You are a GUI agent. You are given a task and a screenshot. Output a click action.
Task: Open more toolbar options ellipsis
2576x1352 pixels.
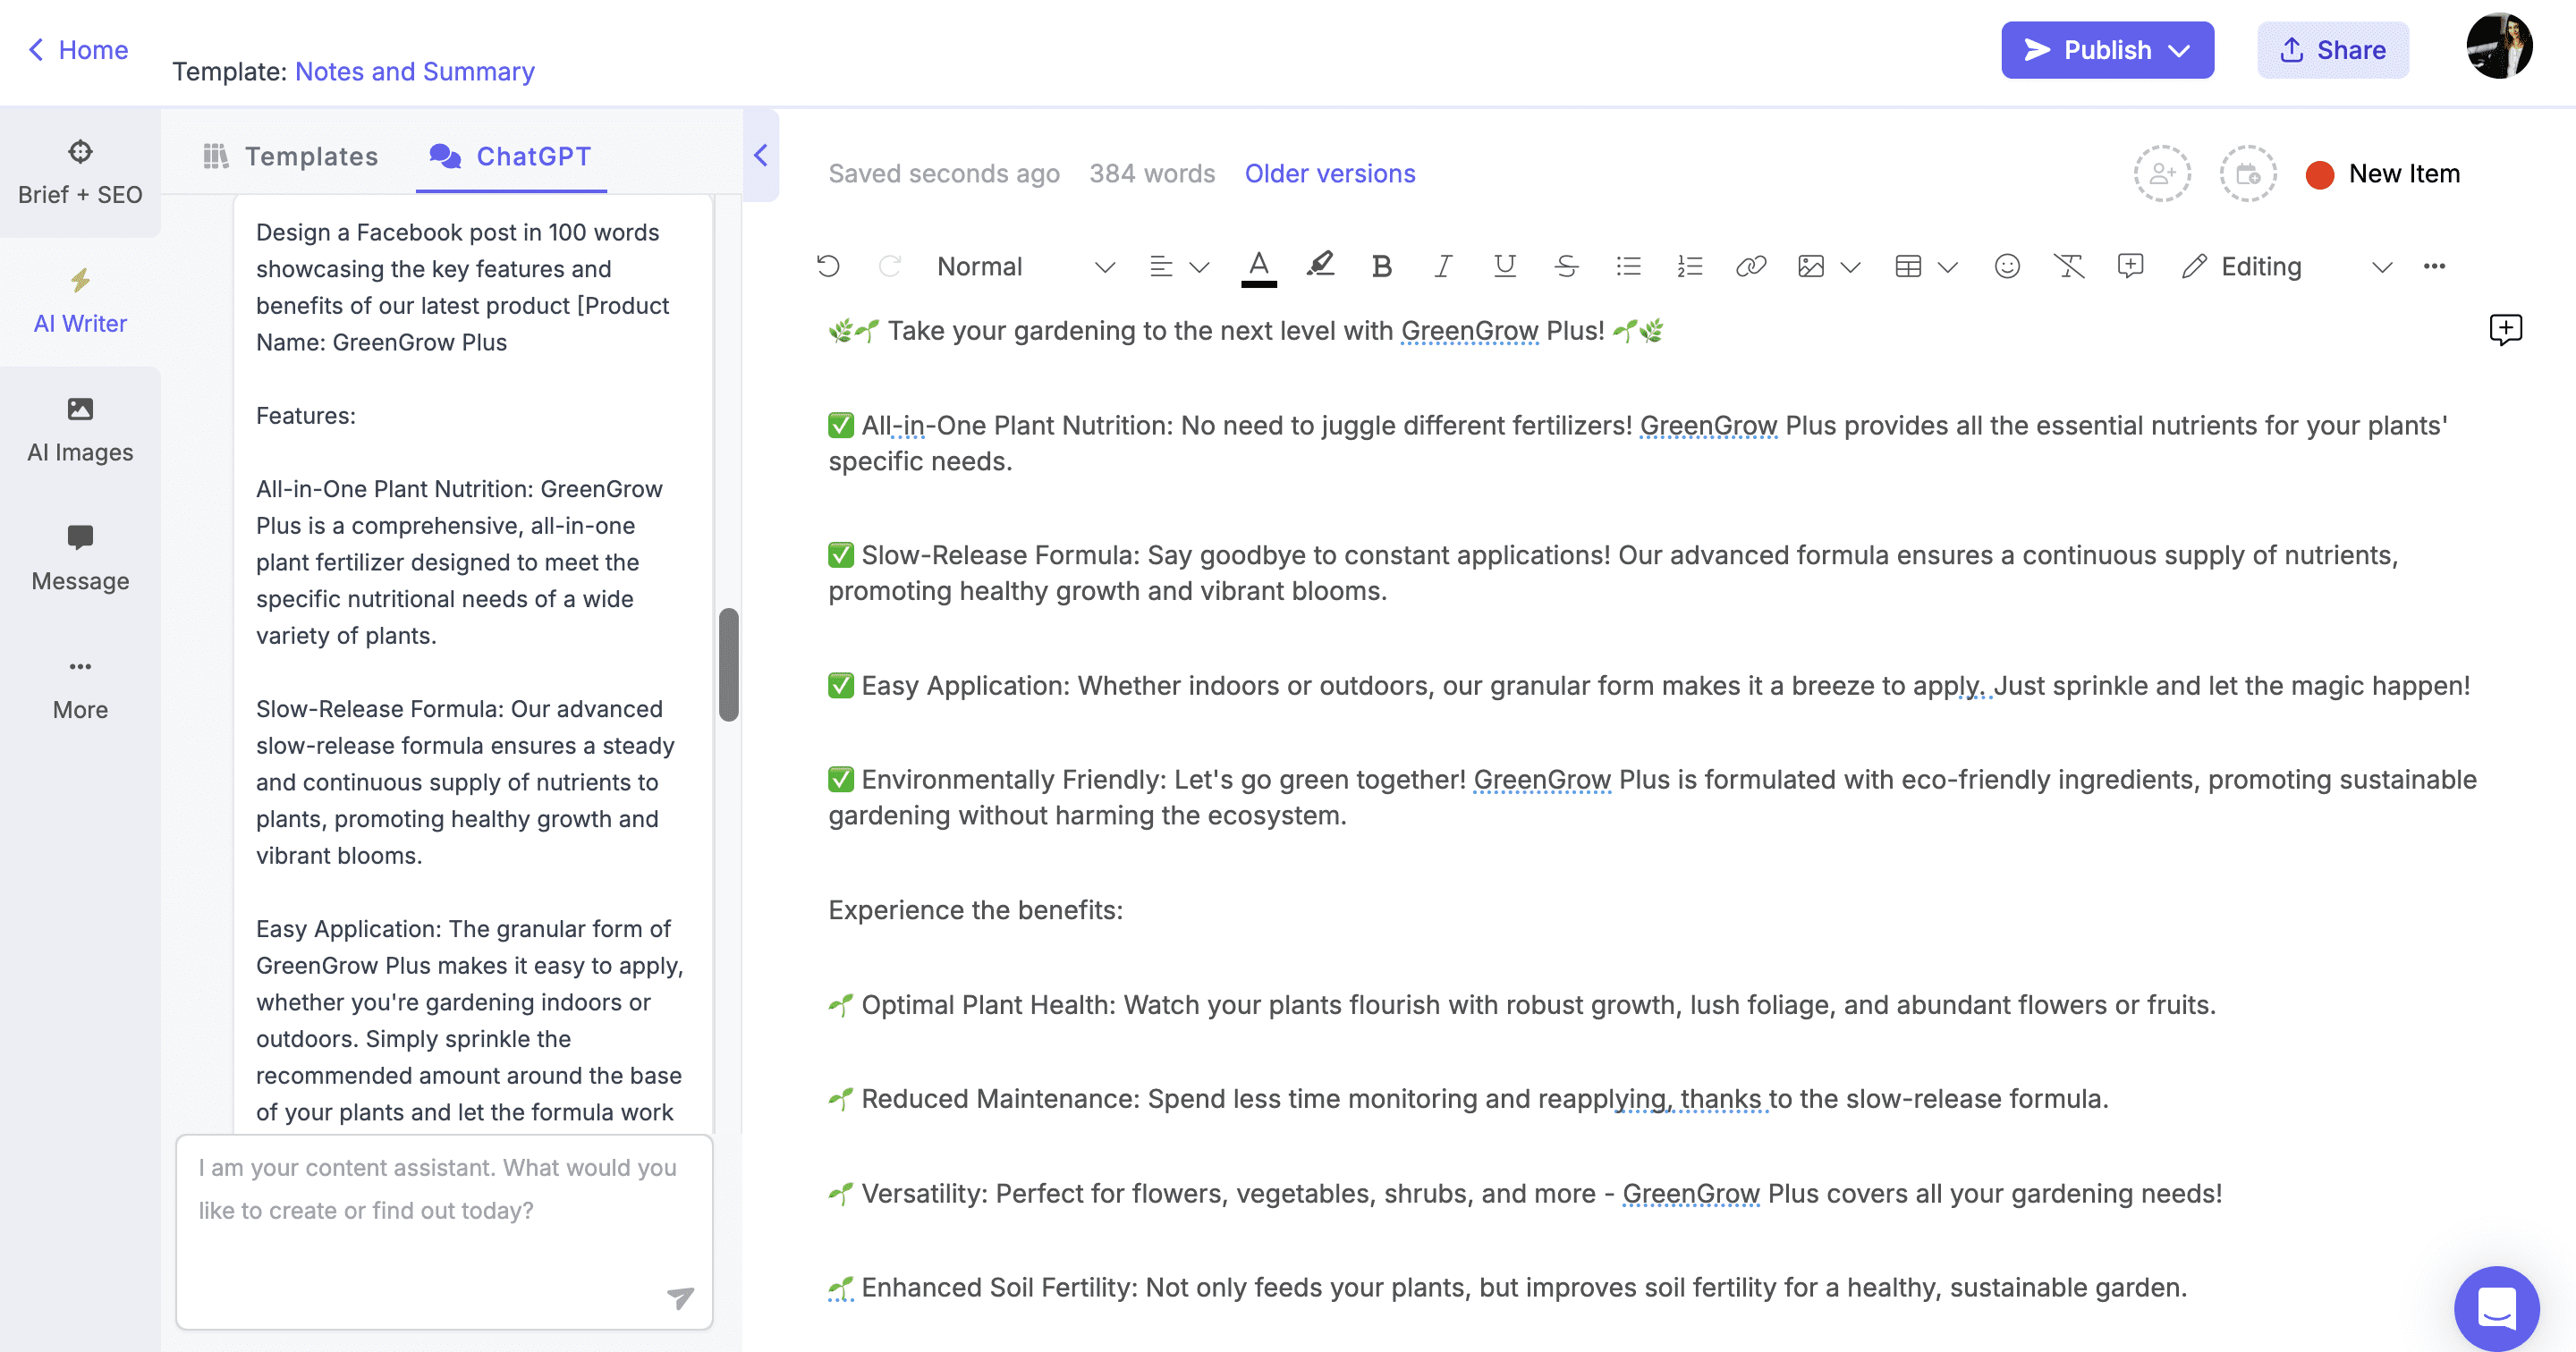tap(2434, 266)
